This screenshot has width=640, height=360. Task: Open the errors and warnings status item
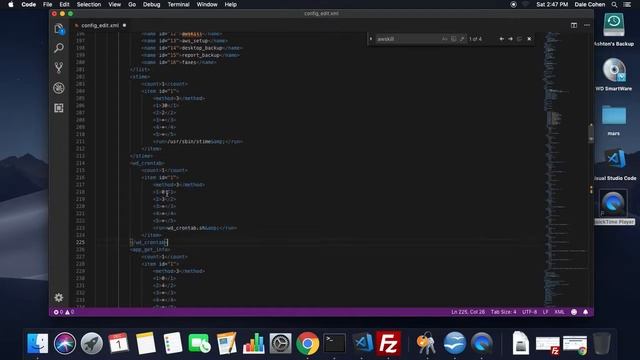tap(64, 312)
